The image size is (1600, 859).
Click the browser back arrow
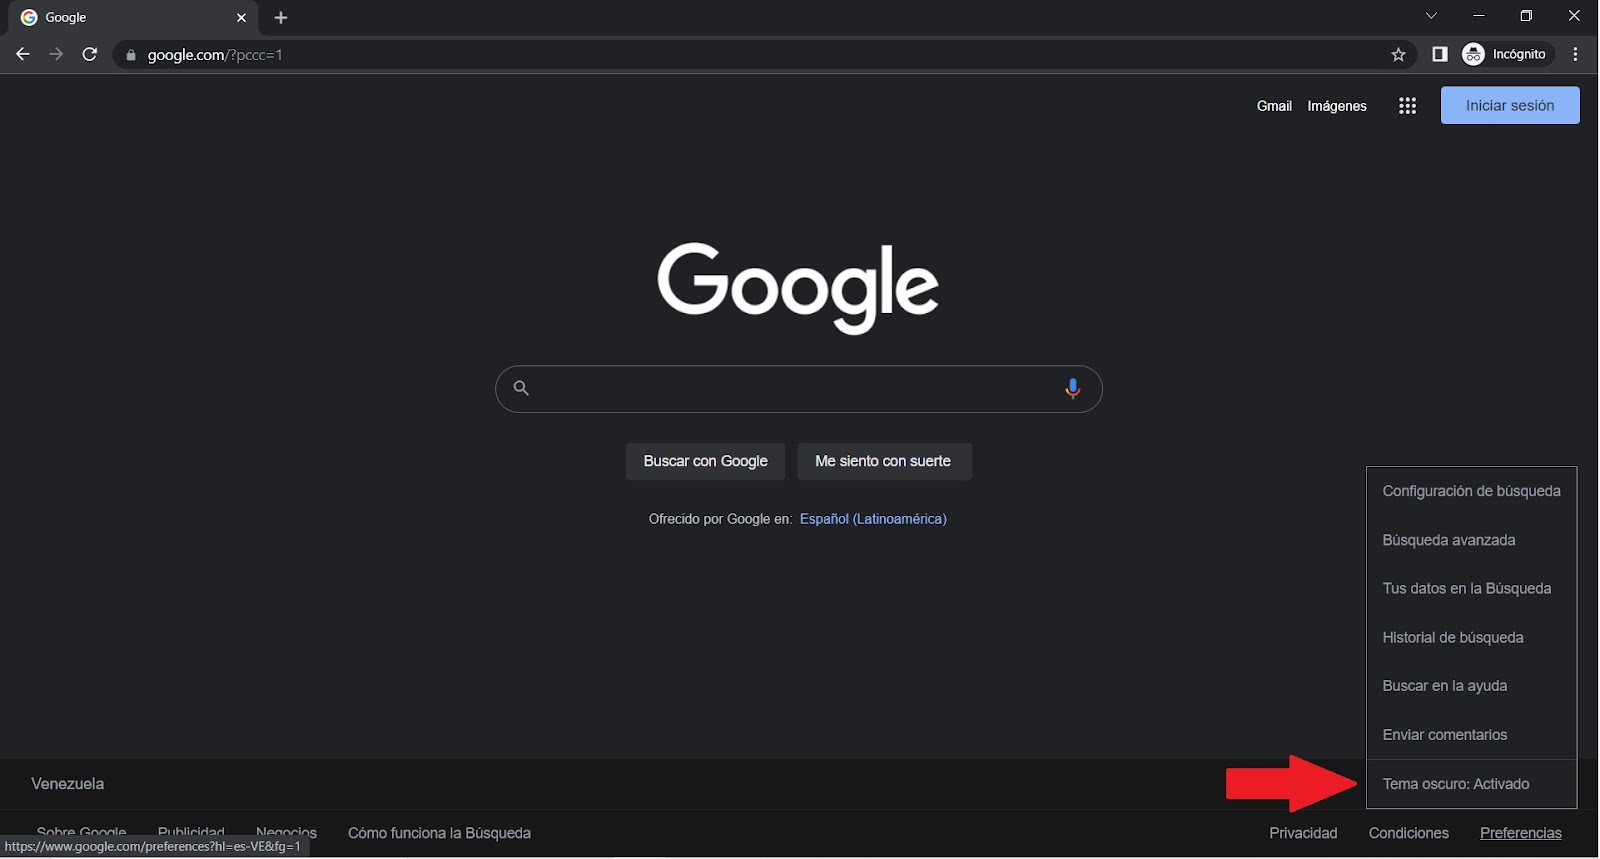(22, 54)
